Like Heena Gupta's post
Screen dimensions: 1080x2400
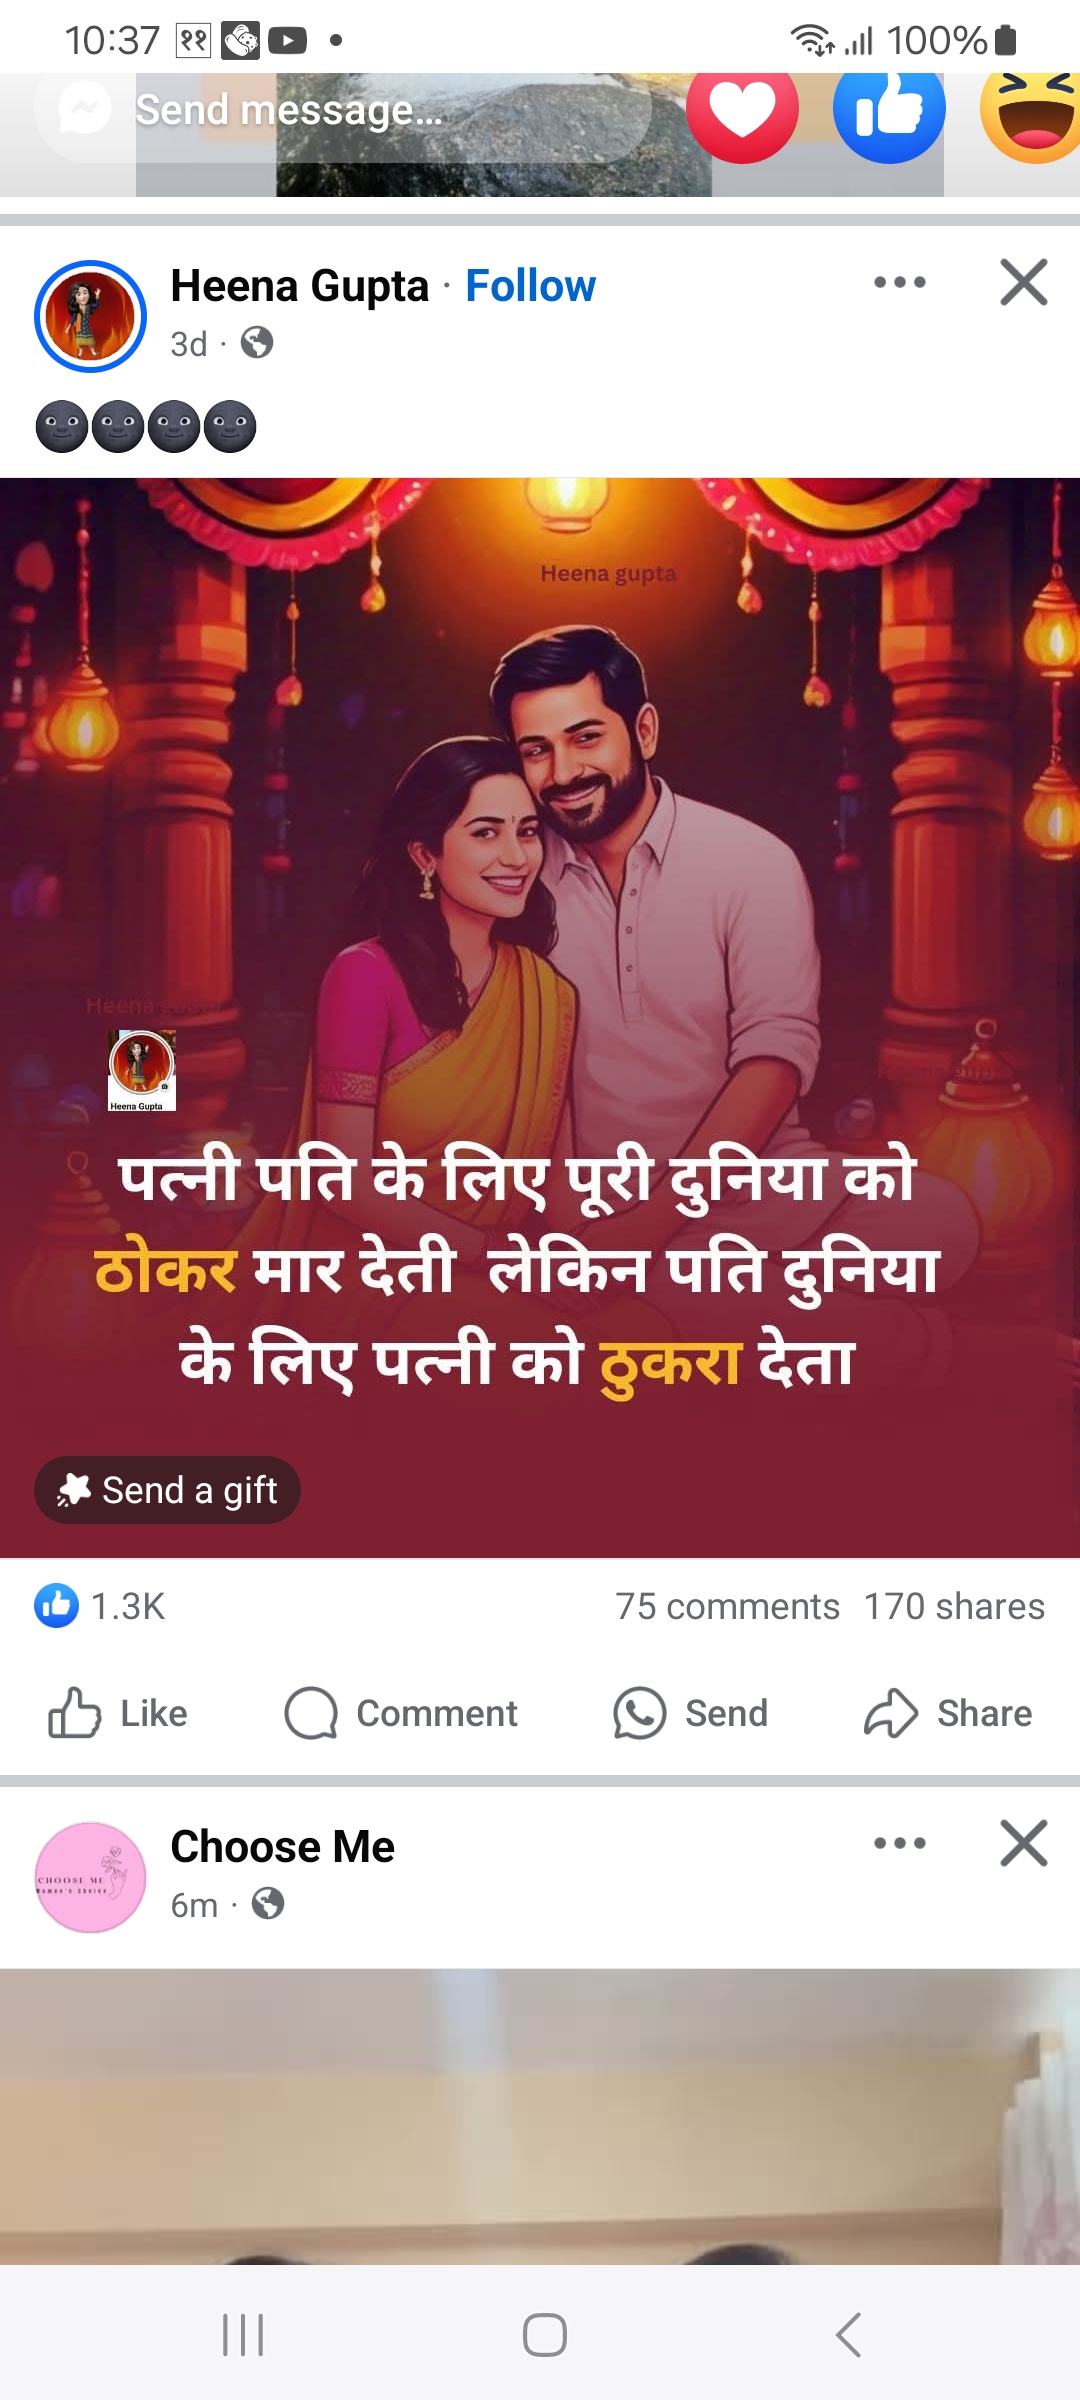118,1713
